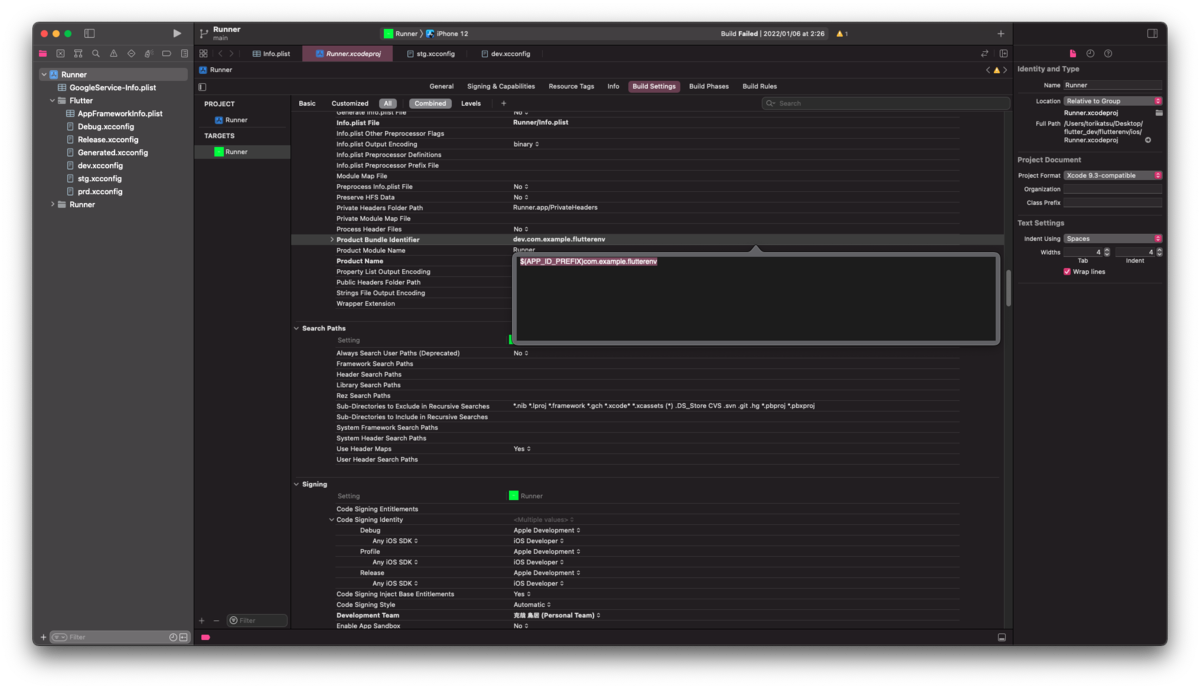Screen dimensions: 1200x689
Task: Click the Library plus button in toolbar
Action: click(1000, 33)
